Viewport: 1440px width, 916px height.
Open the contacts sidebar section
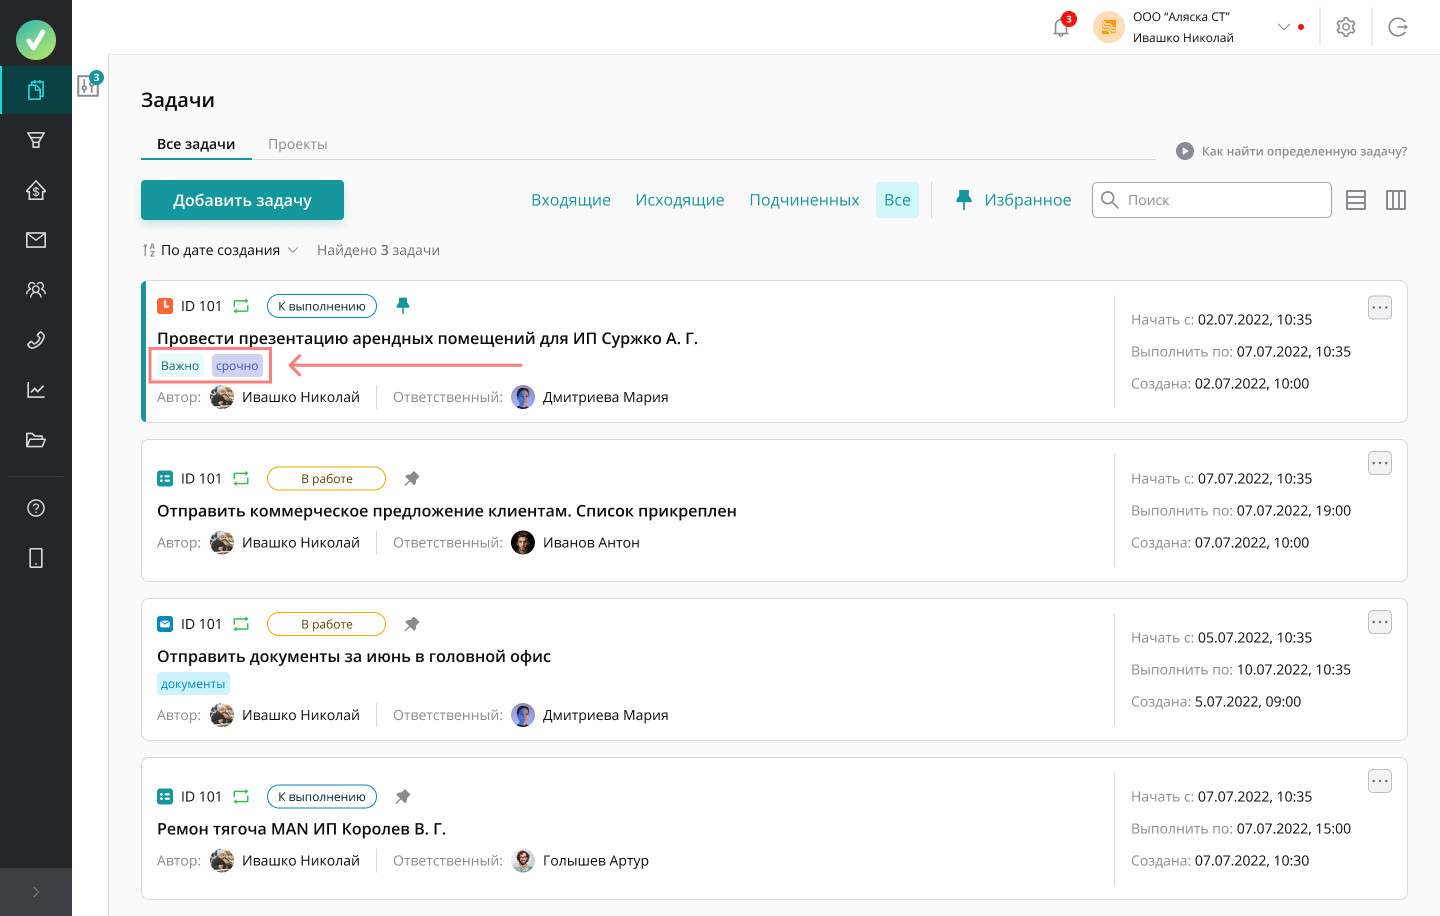pos(36,290)
